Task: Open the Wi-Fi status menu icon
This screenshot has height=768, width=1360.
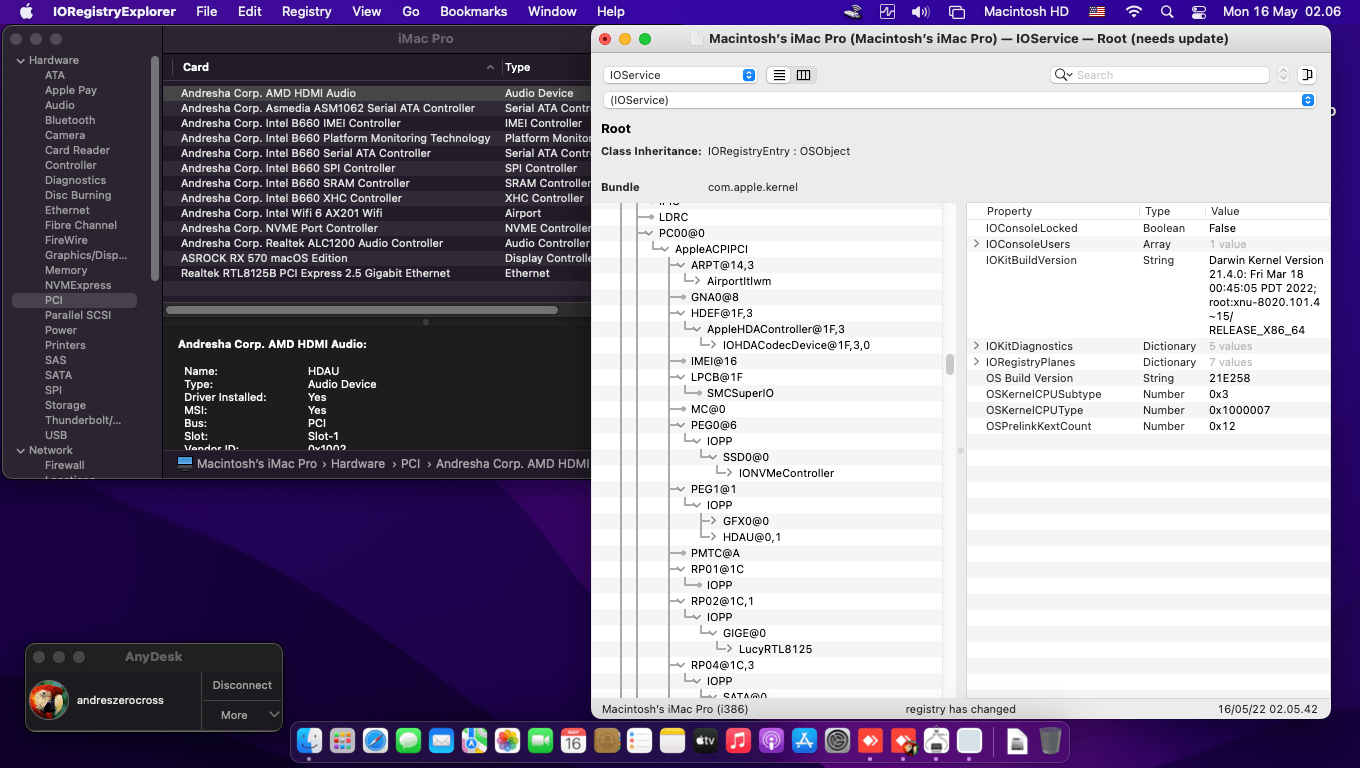Action: [x=1133, y=12]
